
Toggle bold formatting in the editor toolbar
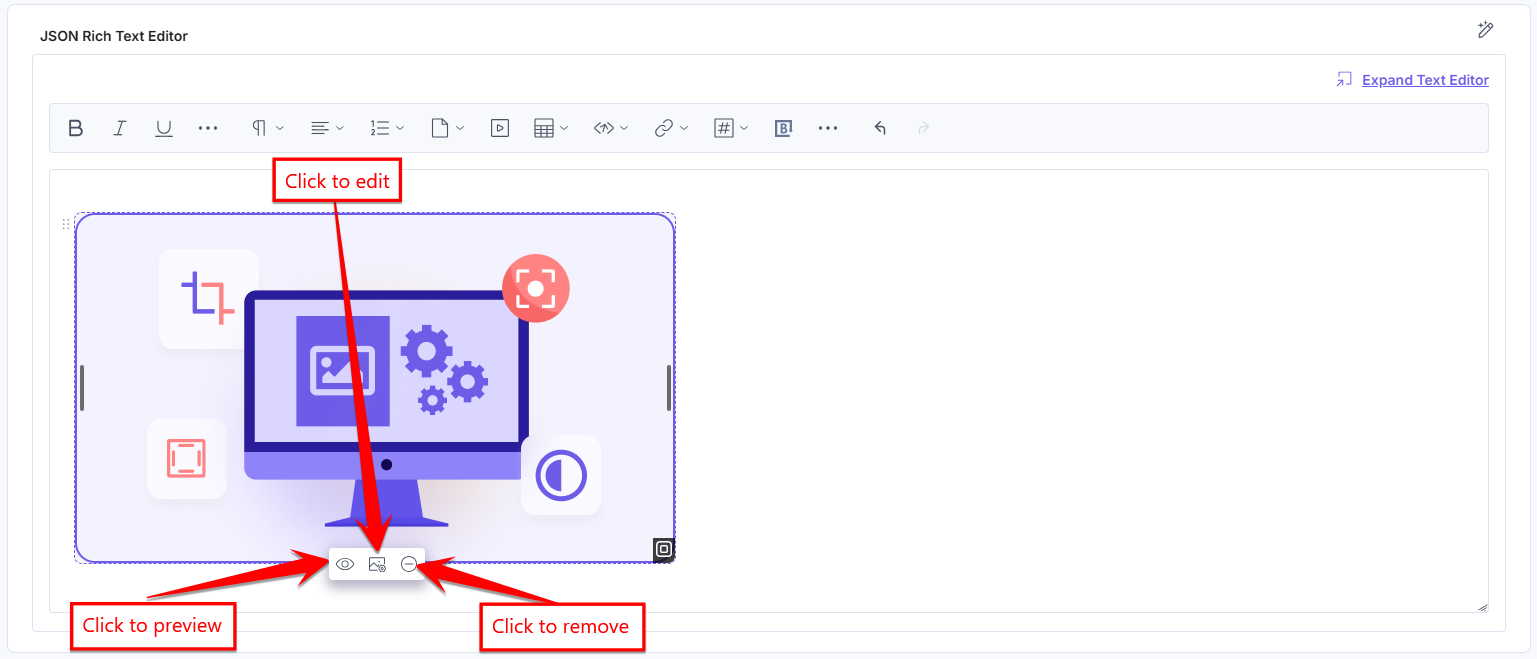(x=75, y=128)
